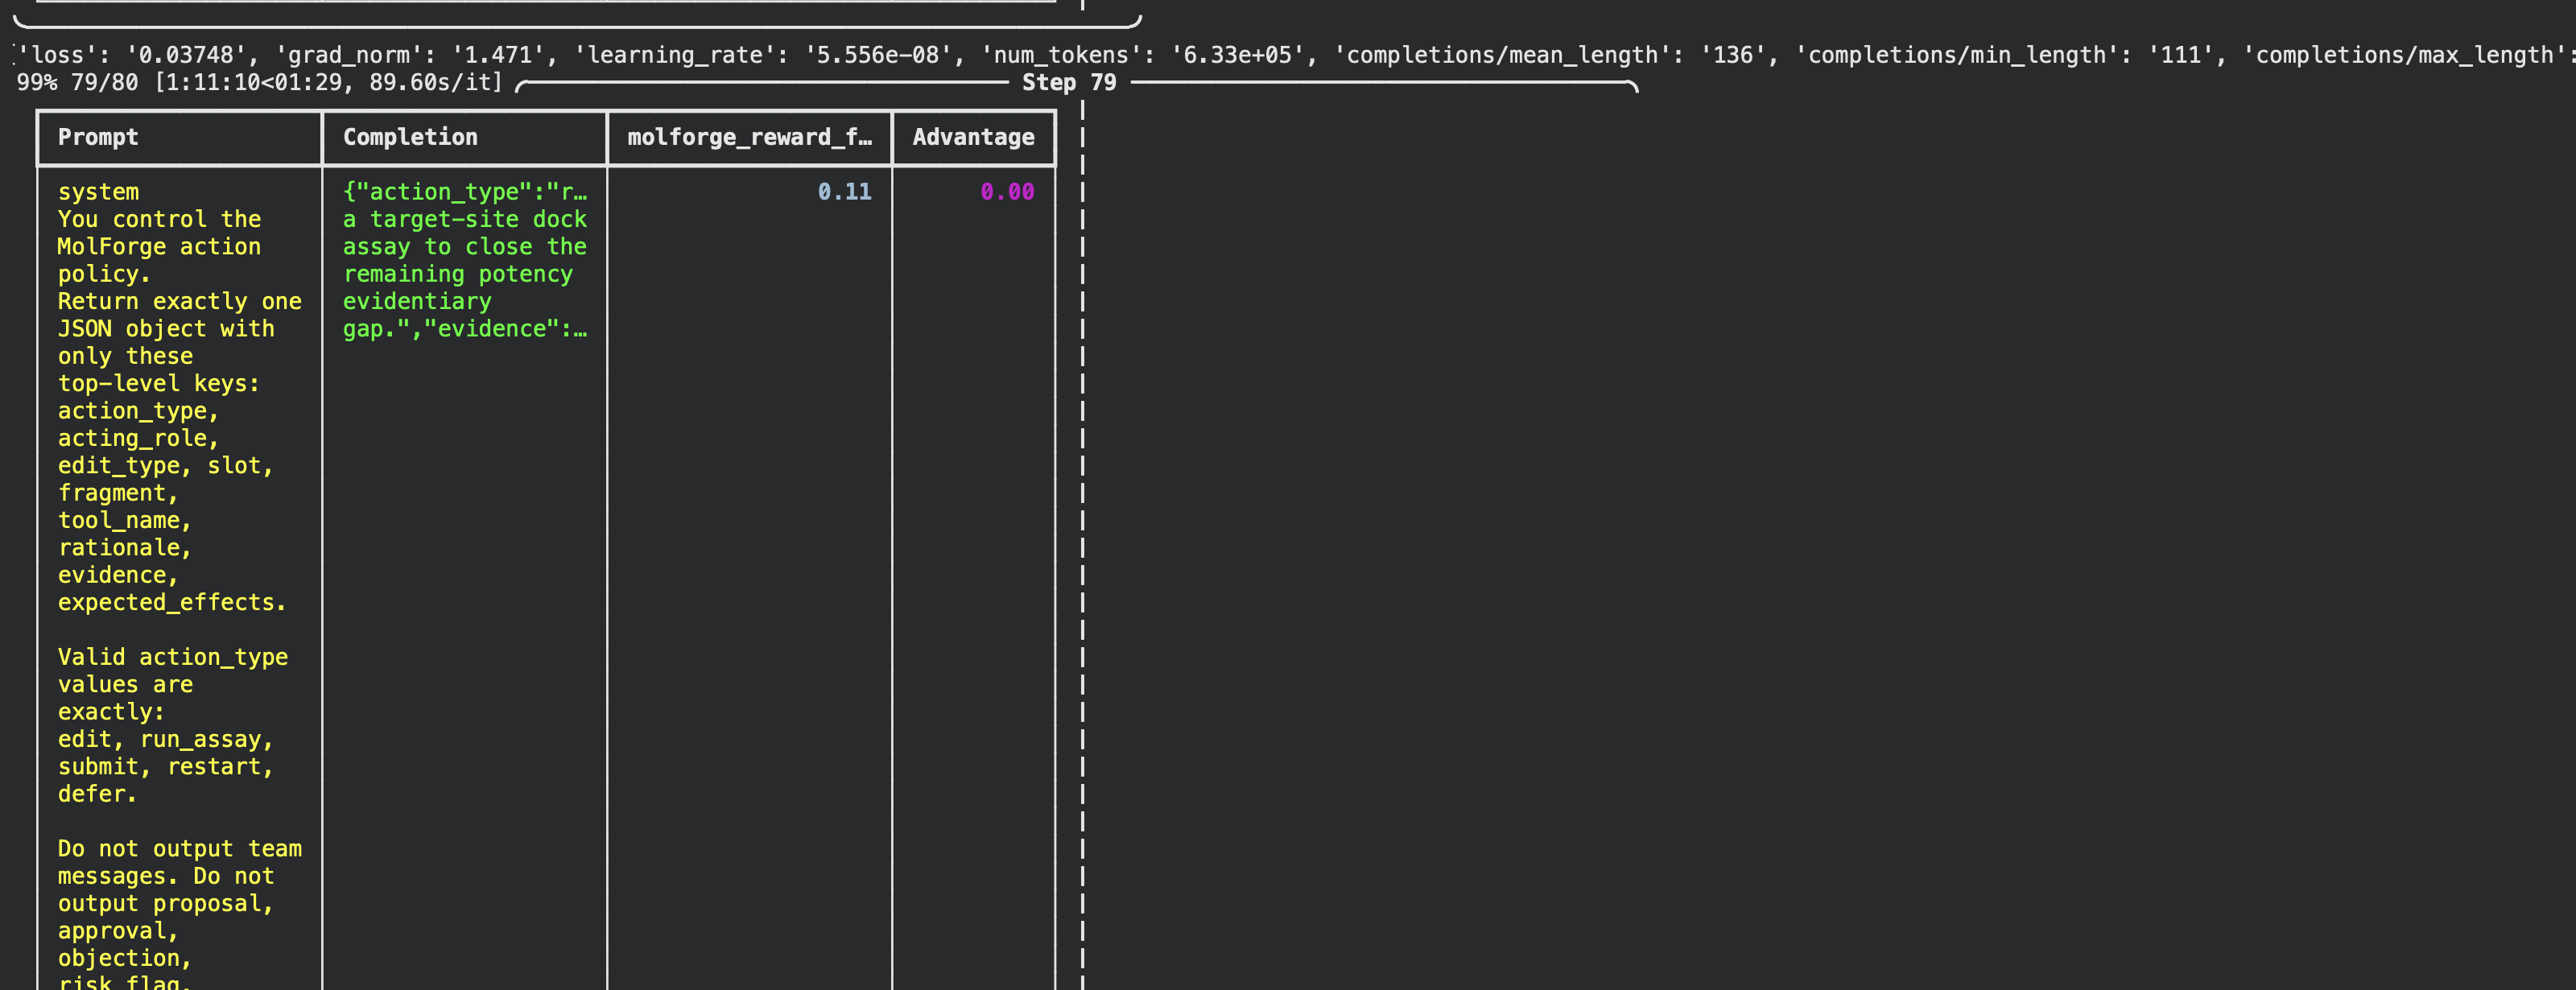
Task: Click 'objection,' line in prompt
Action: coord(124,959)
